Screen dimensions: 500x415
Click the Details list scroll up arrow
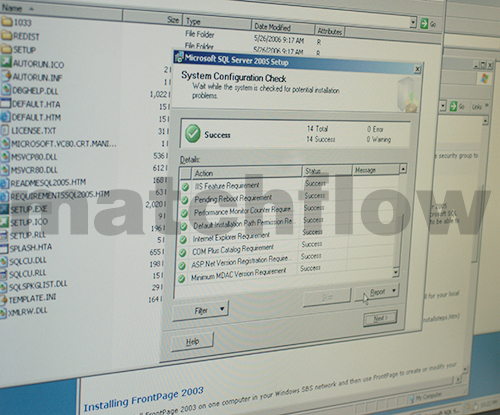(x=403, y=169)
